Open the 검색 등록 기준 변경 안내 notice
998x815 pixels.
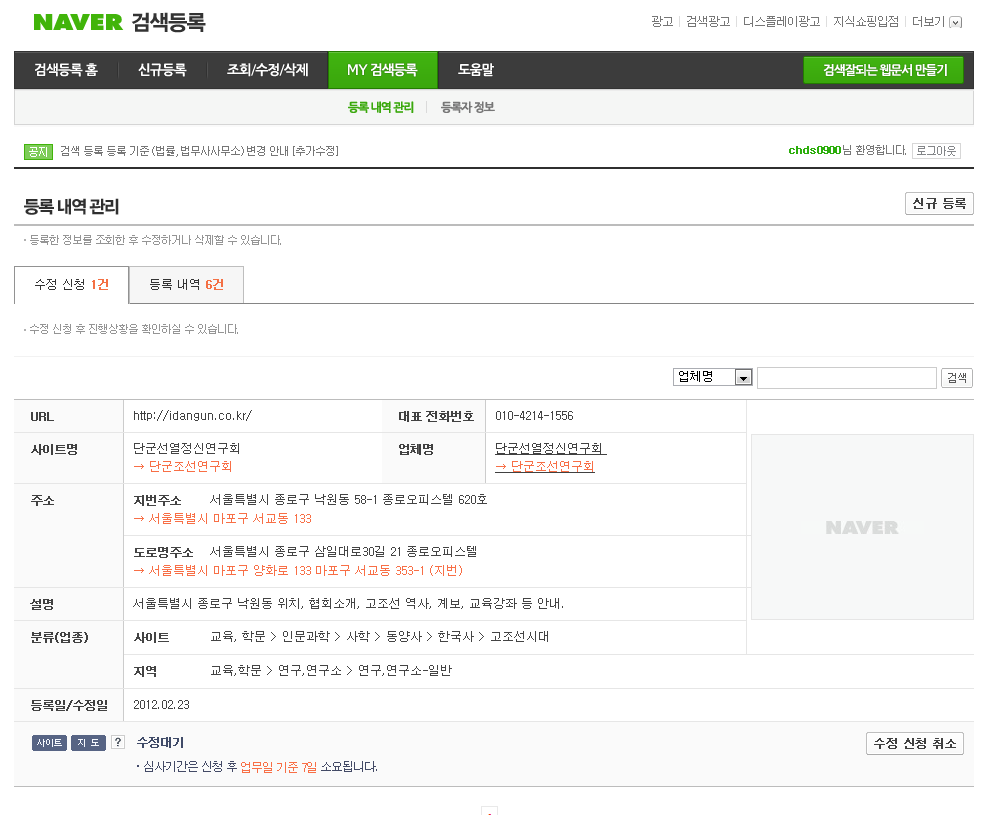199,151
